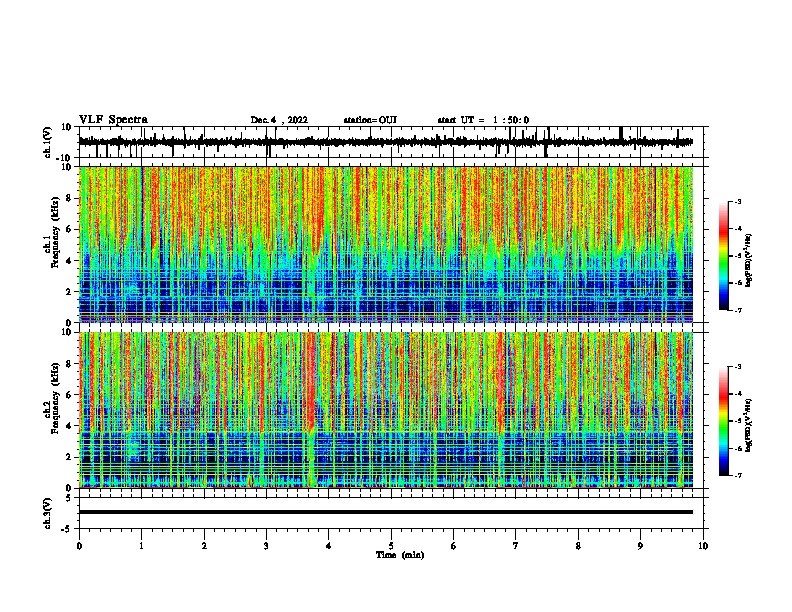
Task: Click the -4 tick on lower color bar
Action: (x=738, y=394)
